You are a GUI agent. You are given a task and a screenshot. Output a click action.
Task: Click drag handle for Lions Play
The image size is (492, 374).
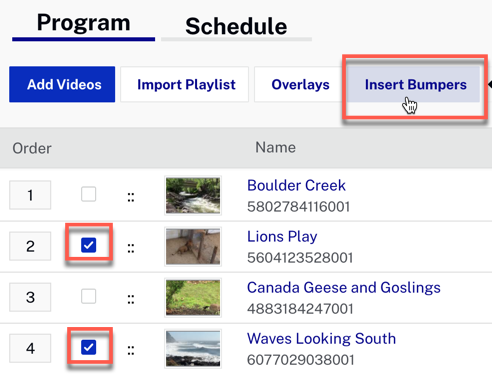click(x=131, y=248)
